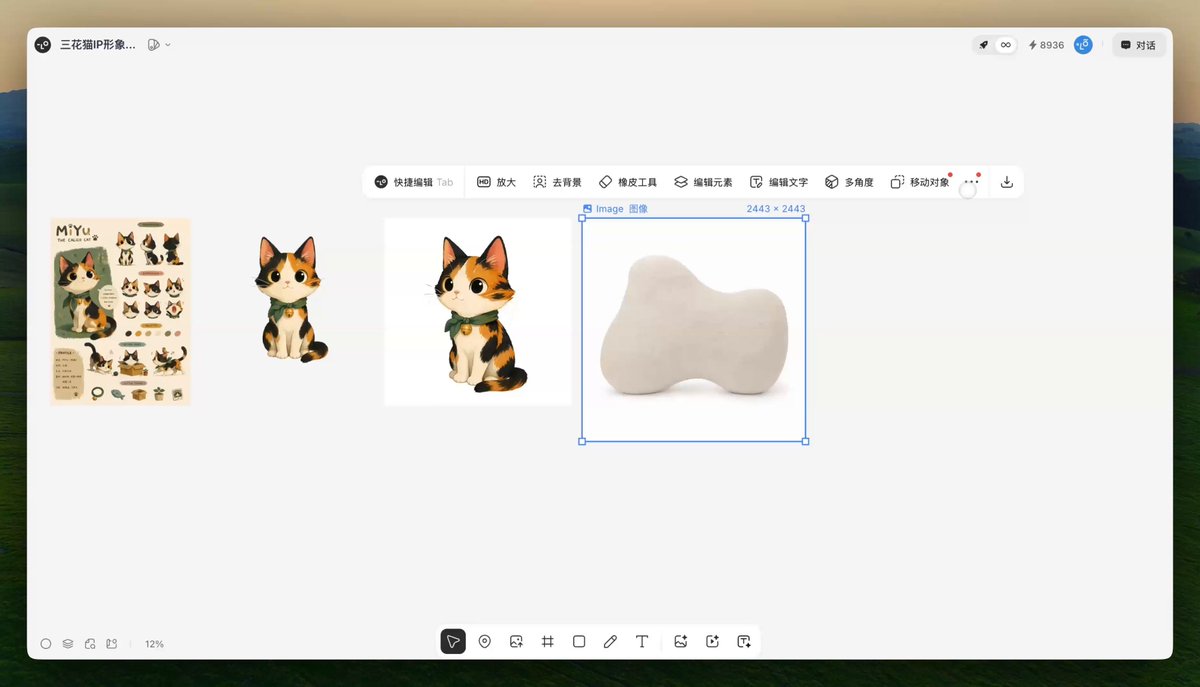Image resolution: width=1200 pixels, height=687 pixels.
Task: Activate the pencil drawing tool
Action: [611, 641]
